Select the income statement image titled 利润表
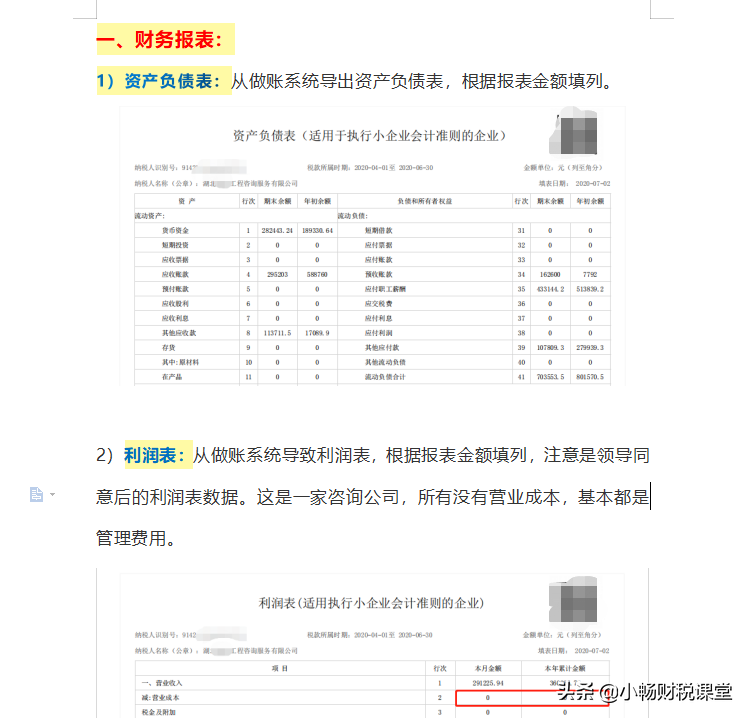The width and height of the screenshot is (749, 718). (x=372, y=645)
